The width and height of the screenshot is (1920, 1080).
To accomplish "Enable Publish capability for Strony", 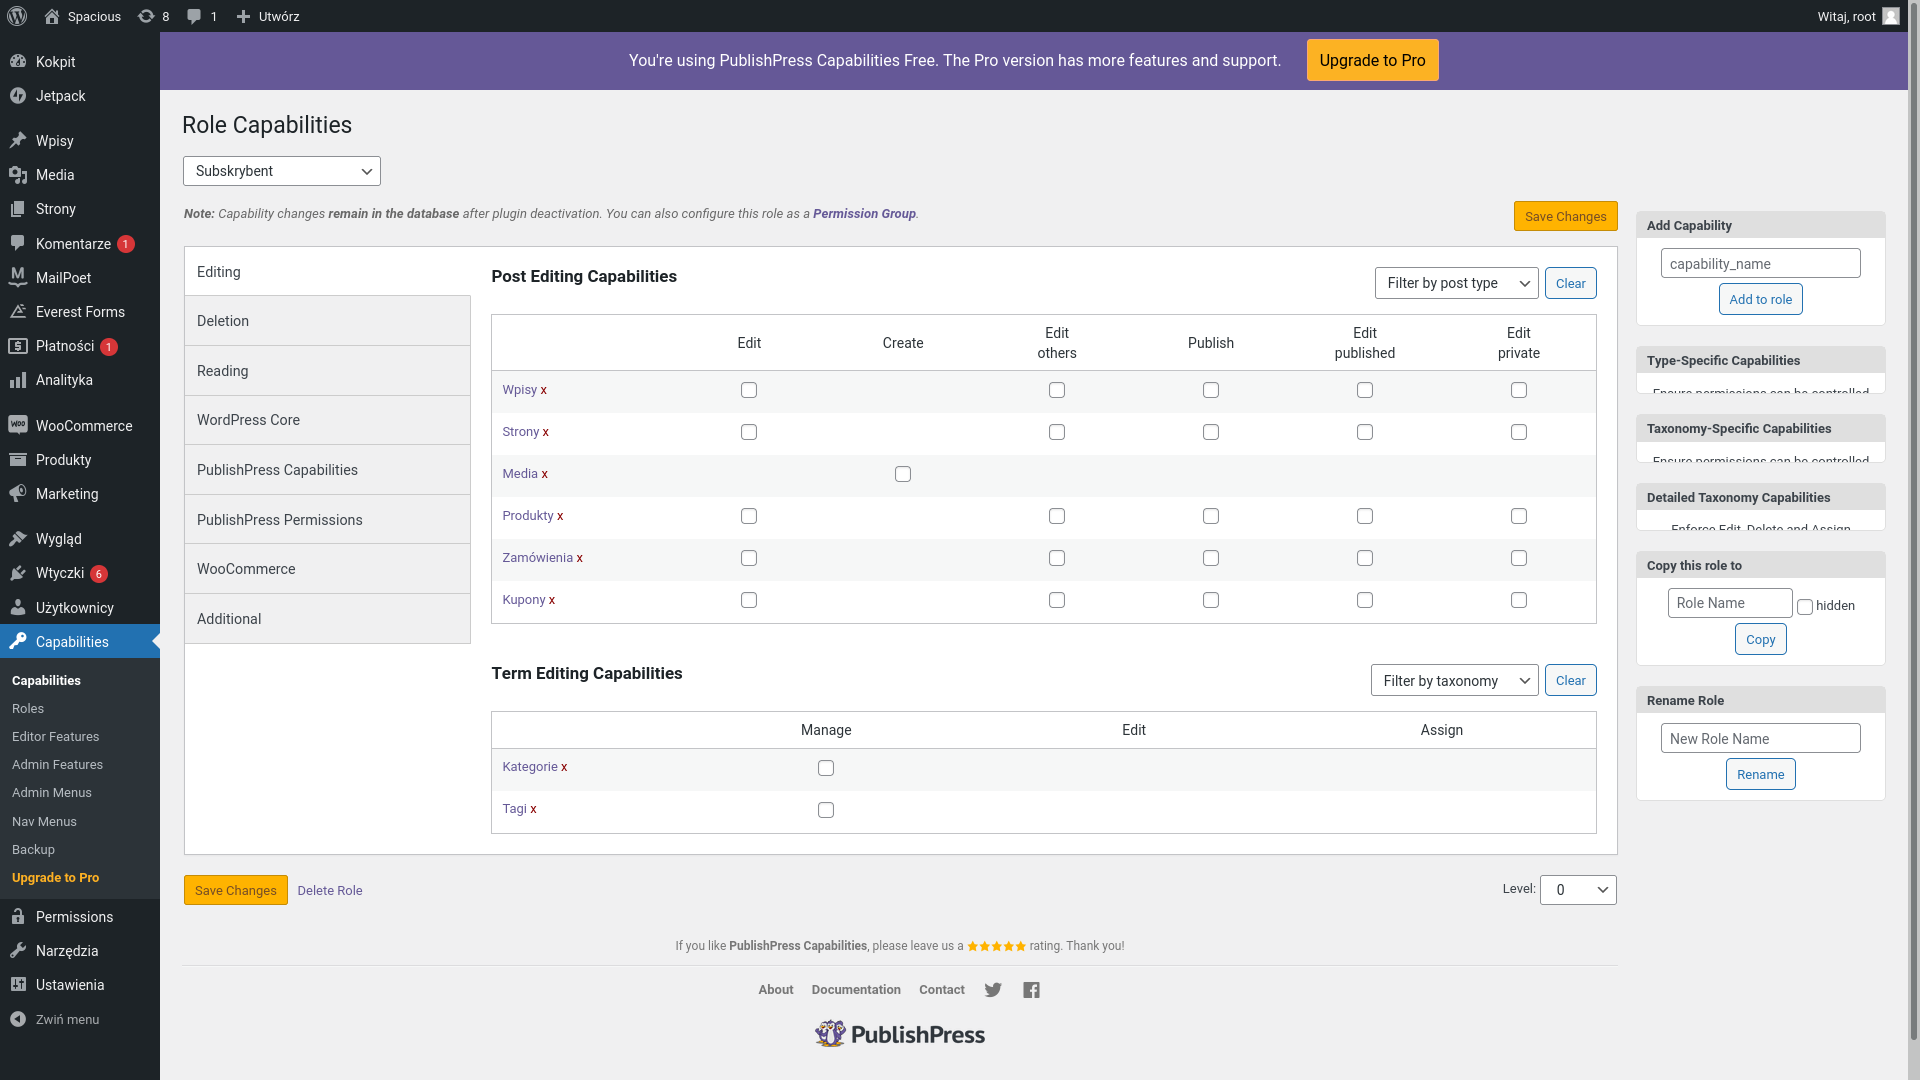I will point(1211,432).
